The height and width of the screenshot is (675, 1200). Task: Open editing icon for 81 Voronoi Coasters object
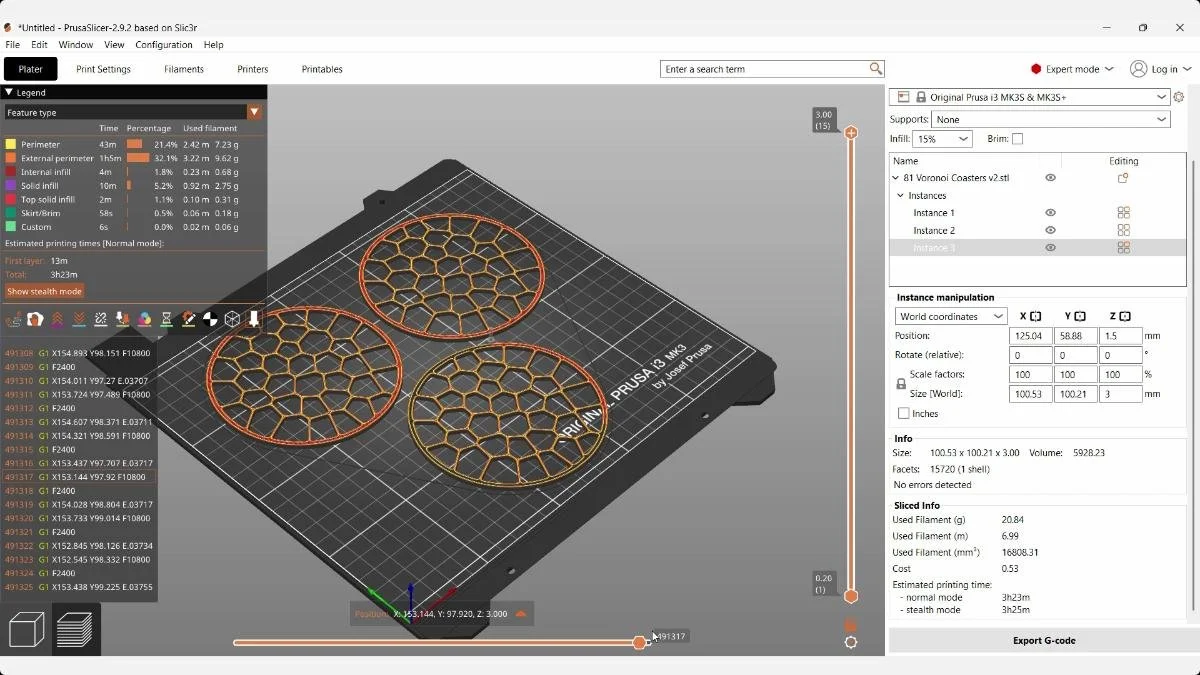point(1123,178)
